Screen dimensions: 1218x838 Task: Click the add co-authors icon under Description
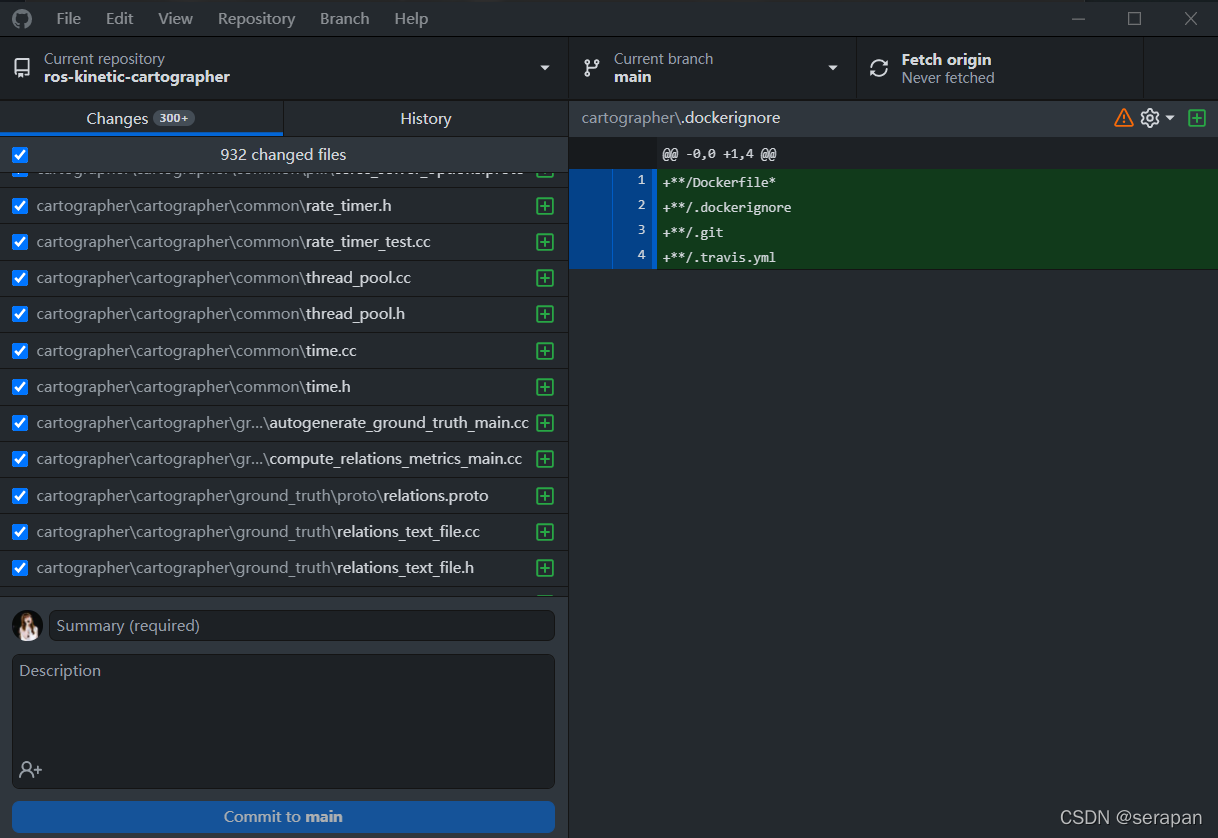(x=30, y=770)
